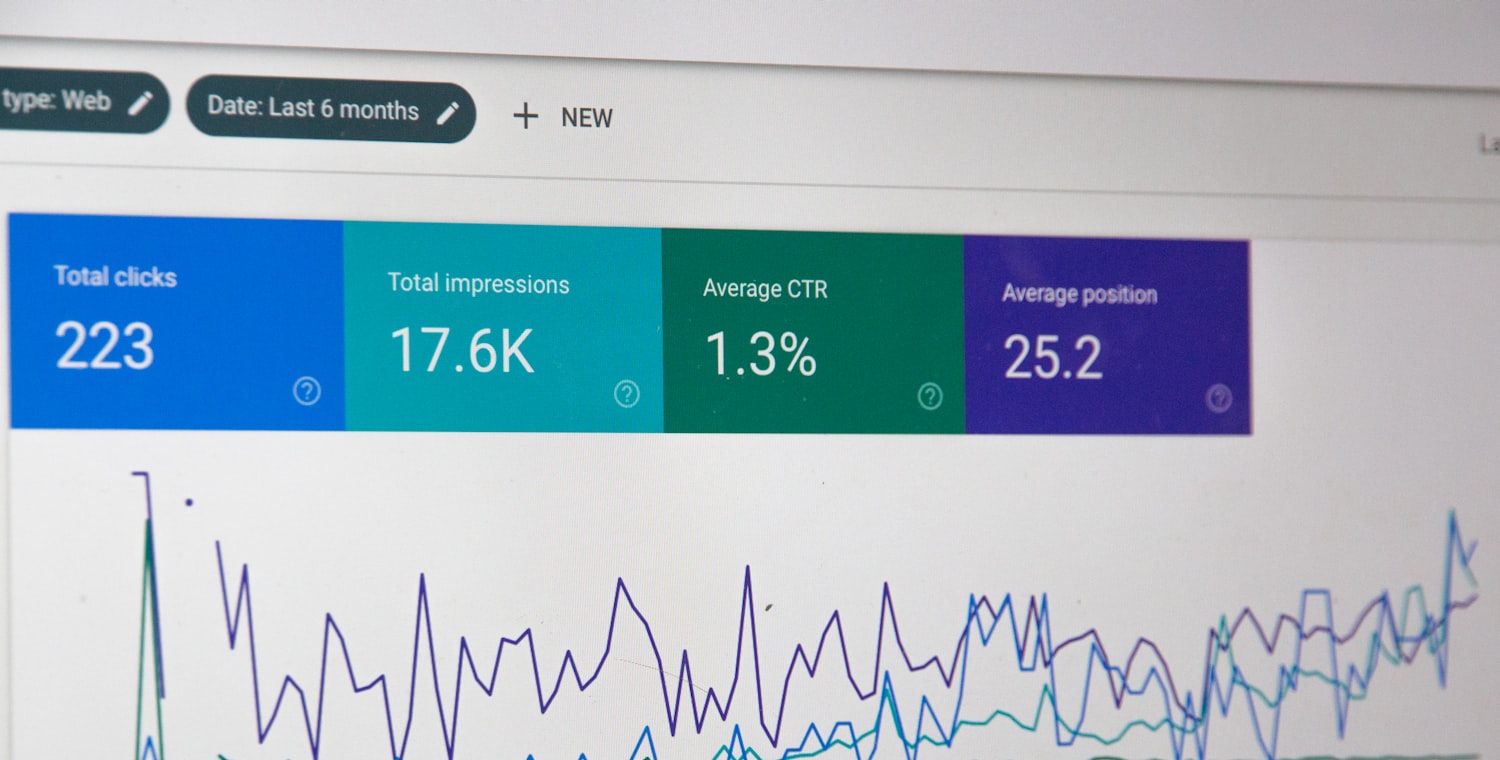Edit the search type Web filter pencil
1500x760 pixels.
click(141, 102)
